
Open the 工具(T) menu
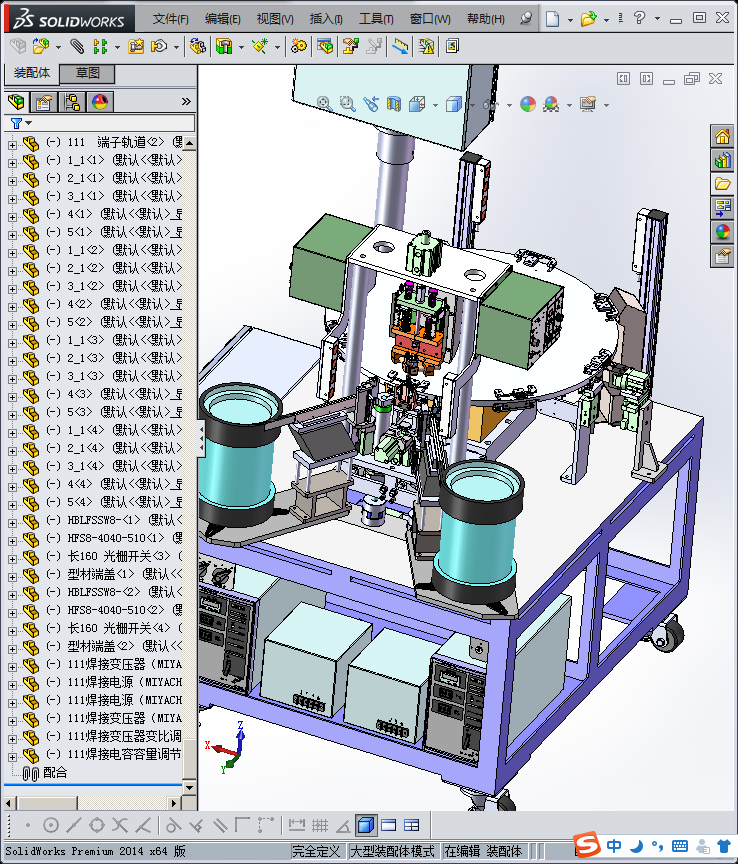[376, 19]
